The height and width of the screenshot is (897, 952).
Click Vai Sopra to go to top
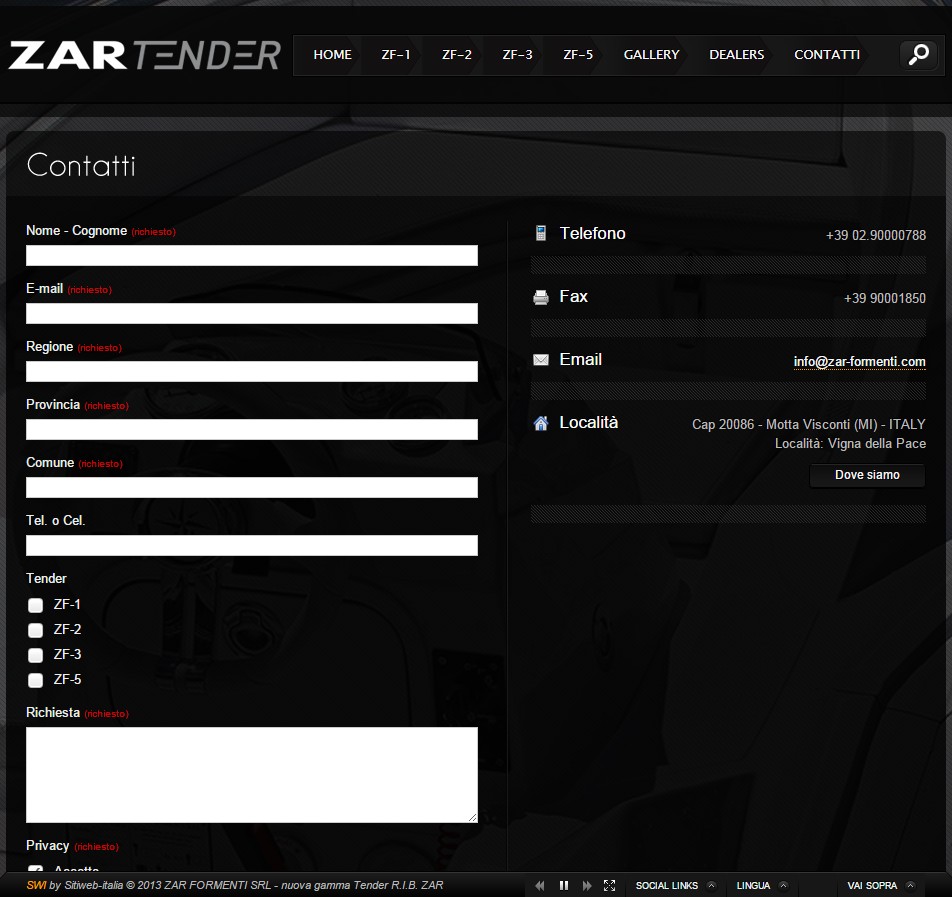(881, 885)
